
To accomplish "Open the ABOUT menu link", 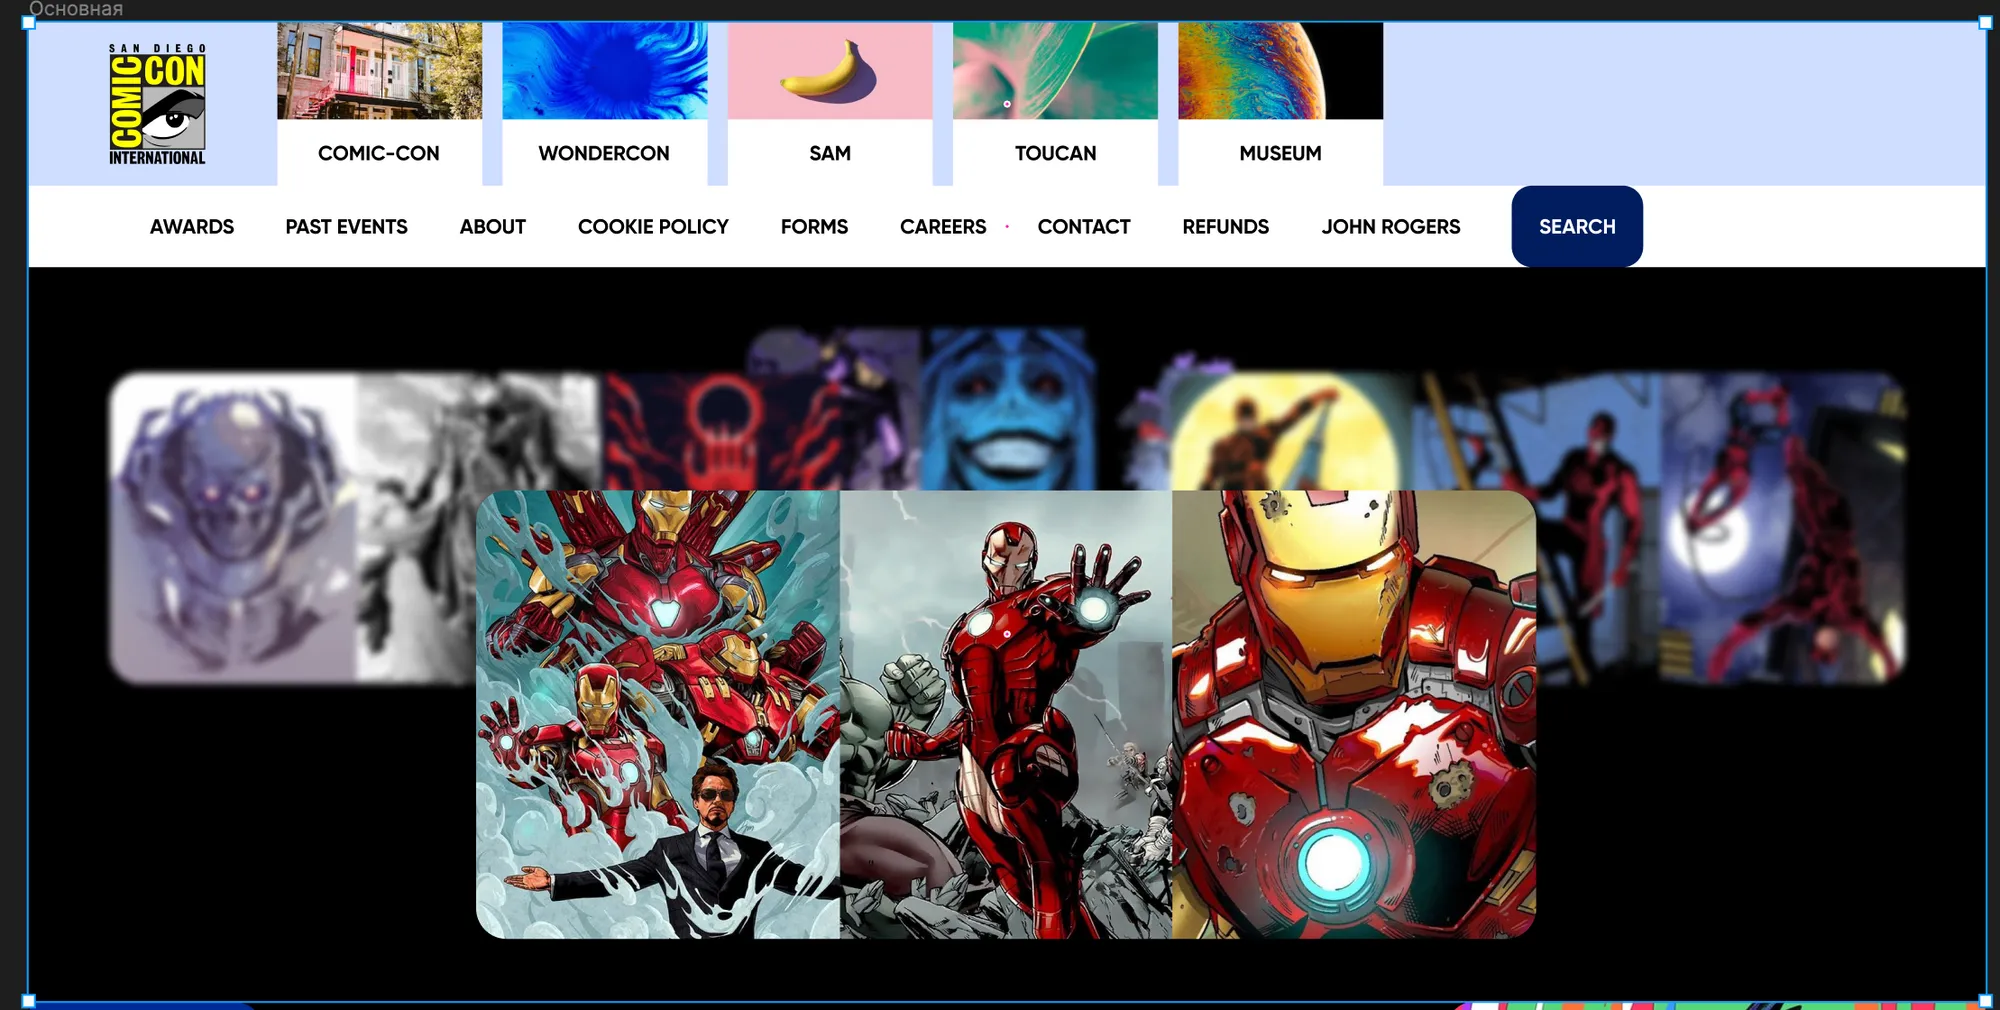I will [x=492, y=227].
